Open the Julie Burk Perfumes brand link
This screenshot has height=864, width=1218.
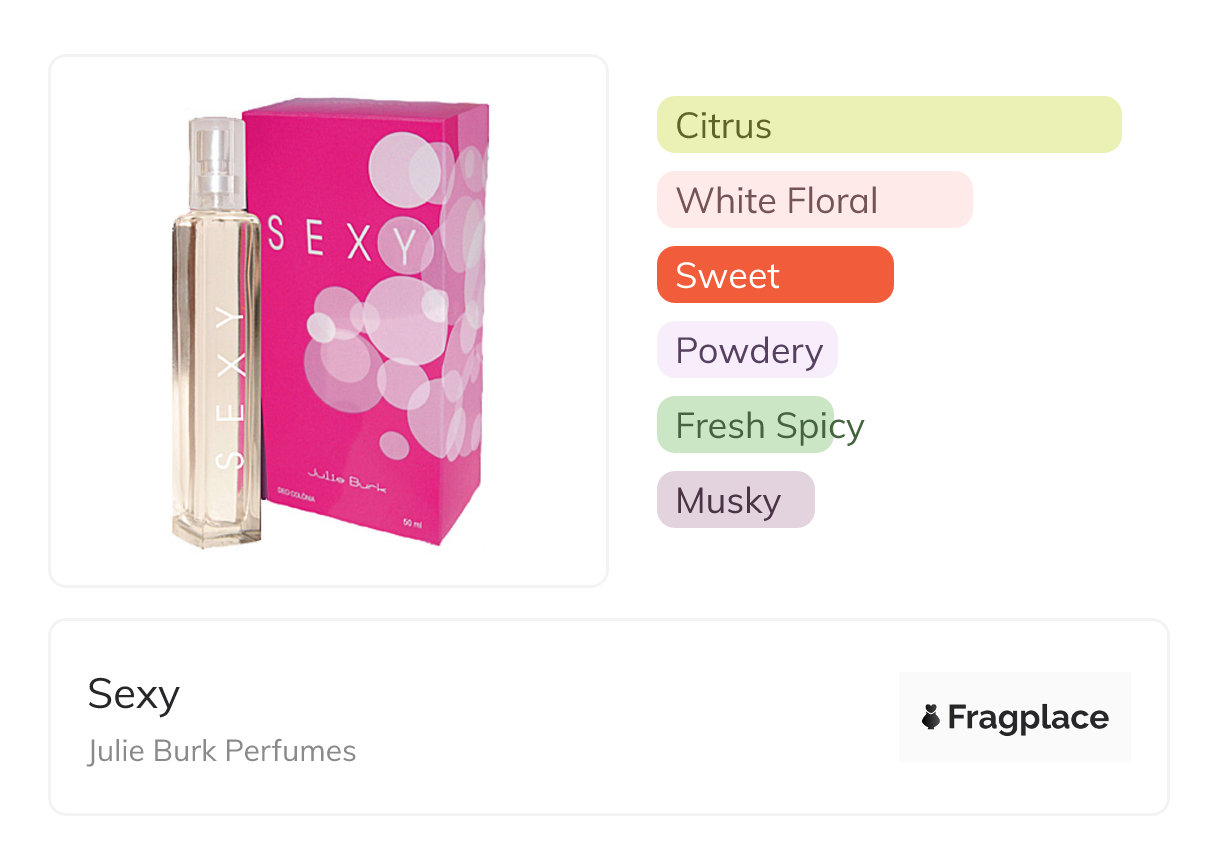(x=221, y=751)
